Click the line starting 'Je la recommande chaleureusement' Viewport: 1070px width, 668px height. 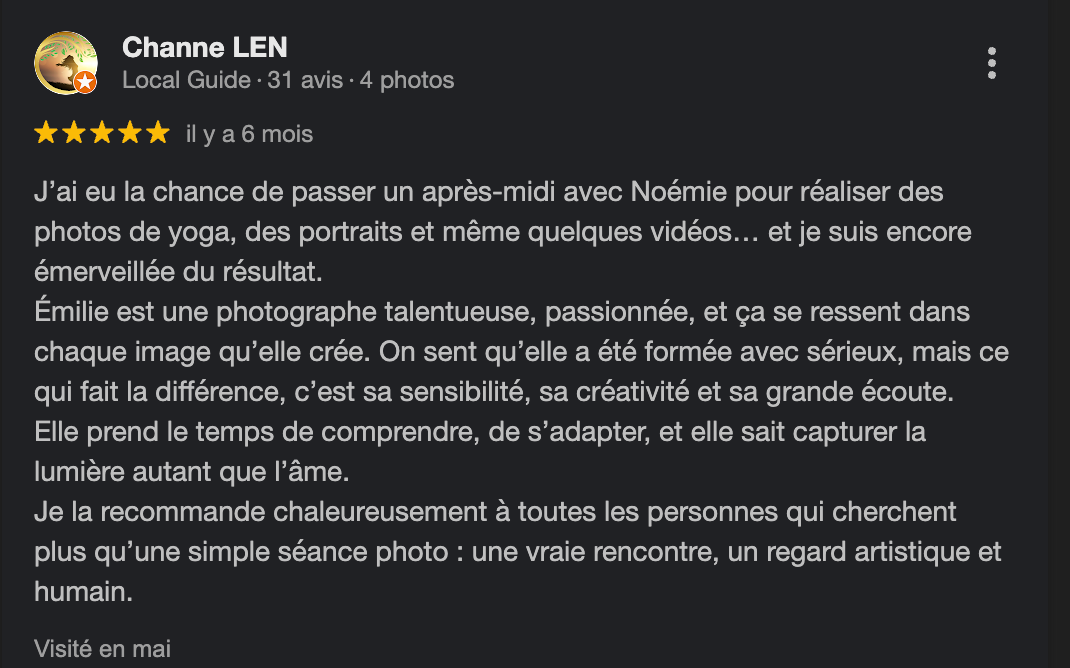[495, 512]
